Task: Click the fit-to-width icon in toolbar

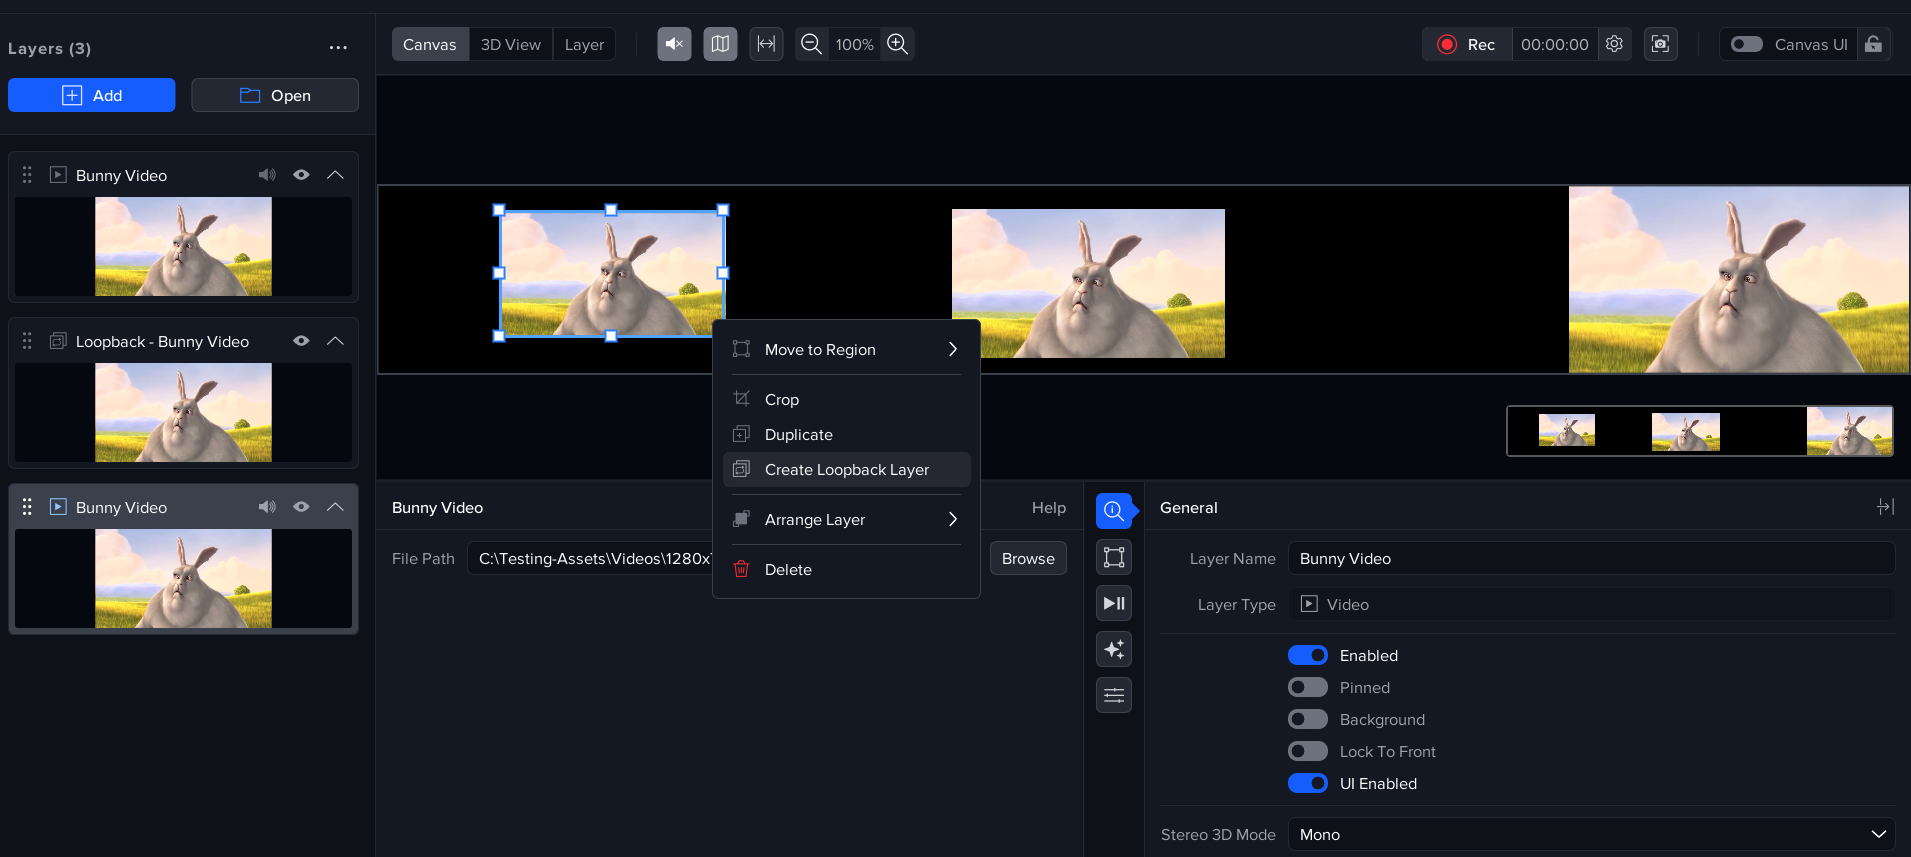Action: pyautogui.click(x=766, y=44)
